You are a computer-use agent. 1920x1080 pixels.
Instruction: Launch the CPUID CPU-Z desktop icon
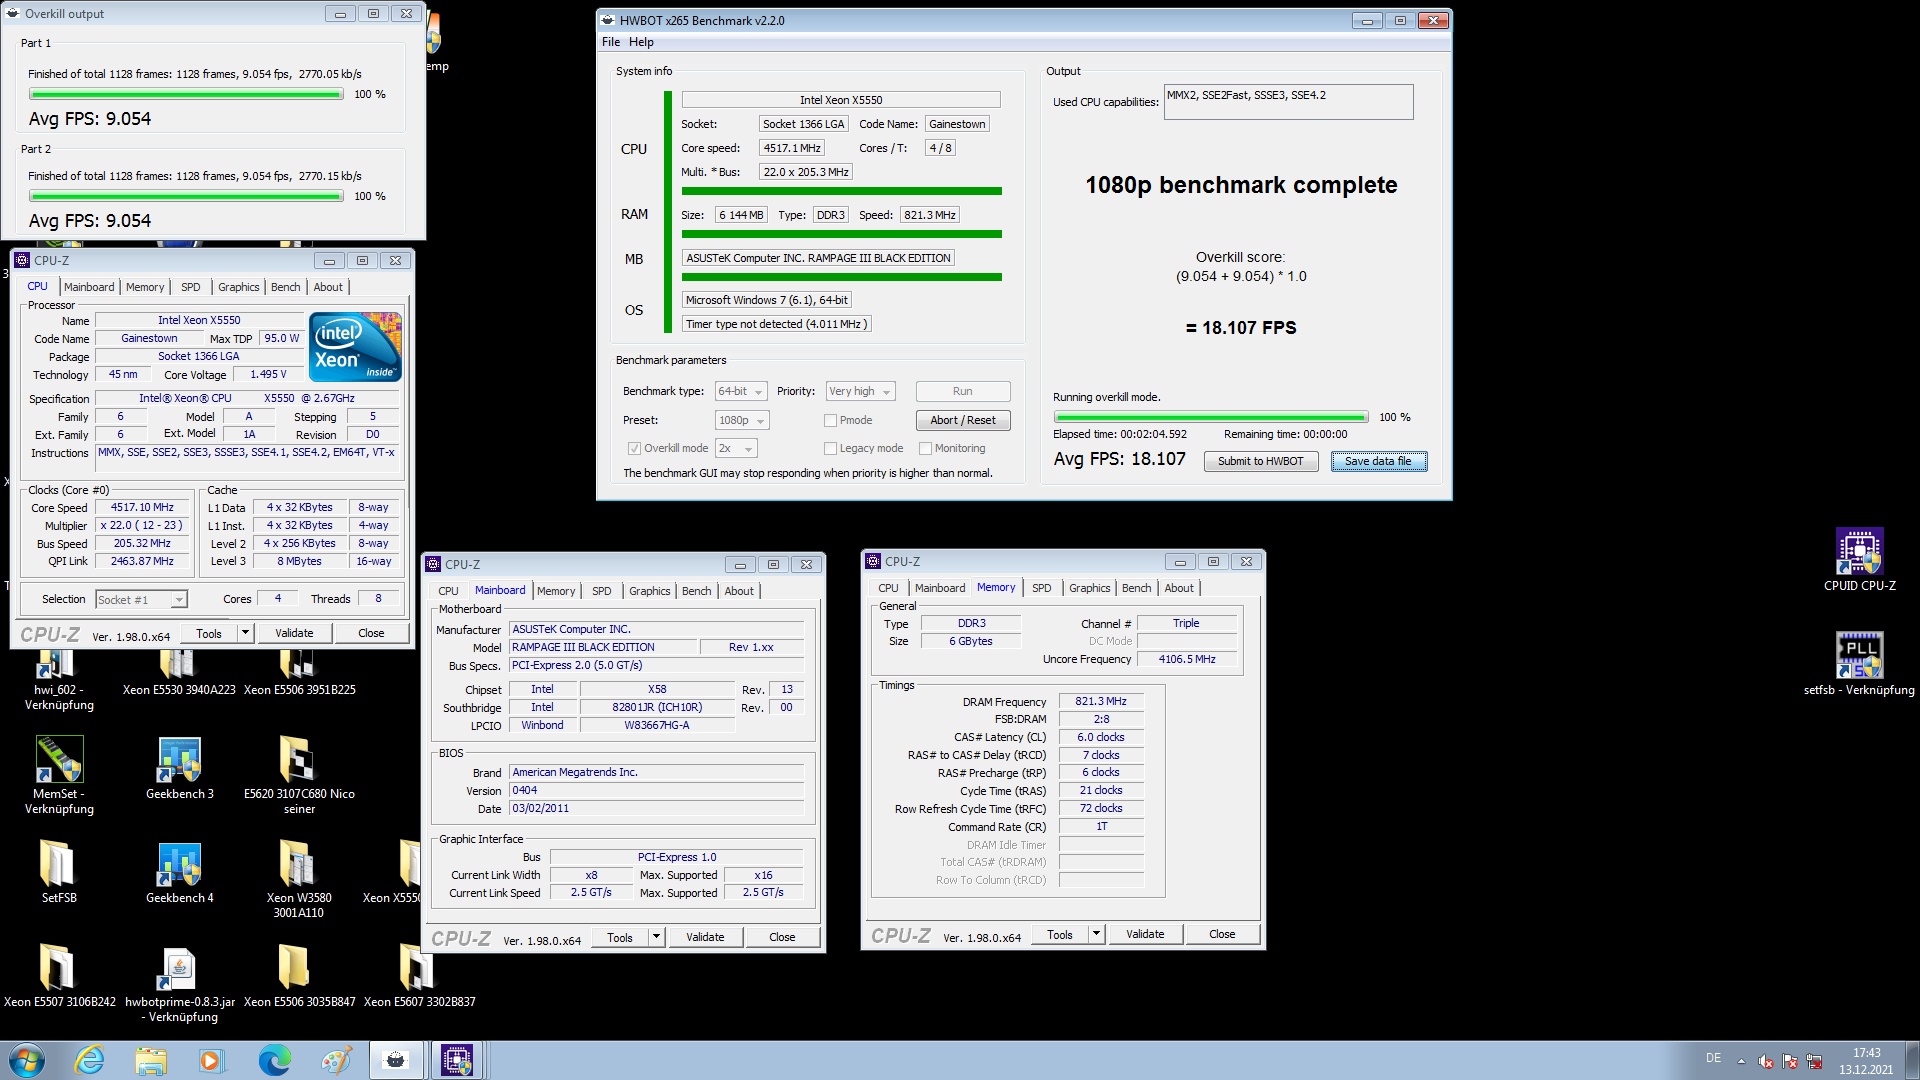click(x=1859, y=560)
